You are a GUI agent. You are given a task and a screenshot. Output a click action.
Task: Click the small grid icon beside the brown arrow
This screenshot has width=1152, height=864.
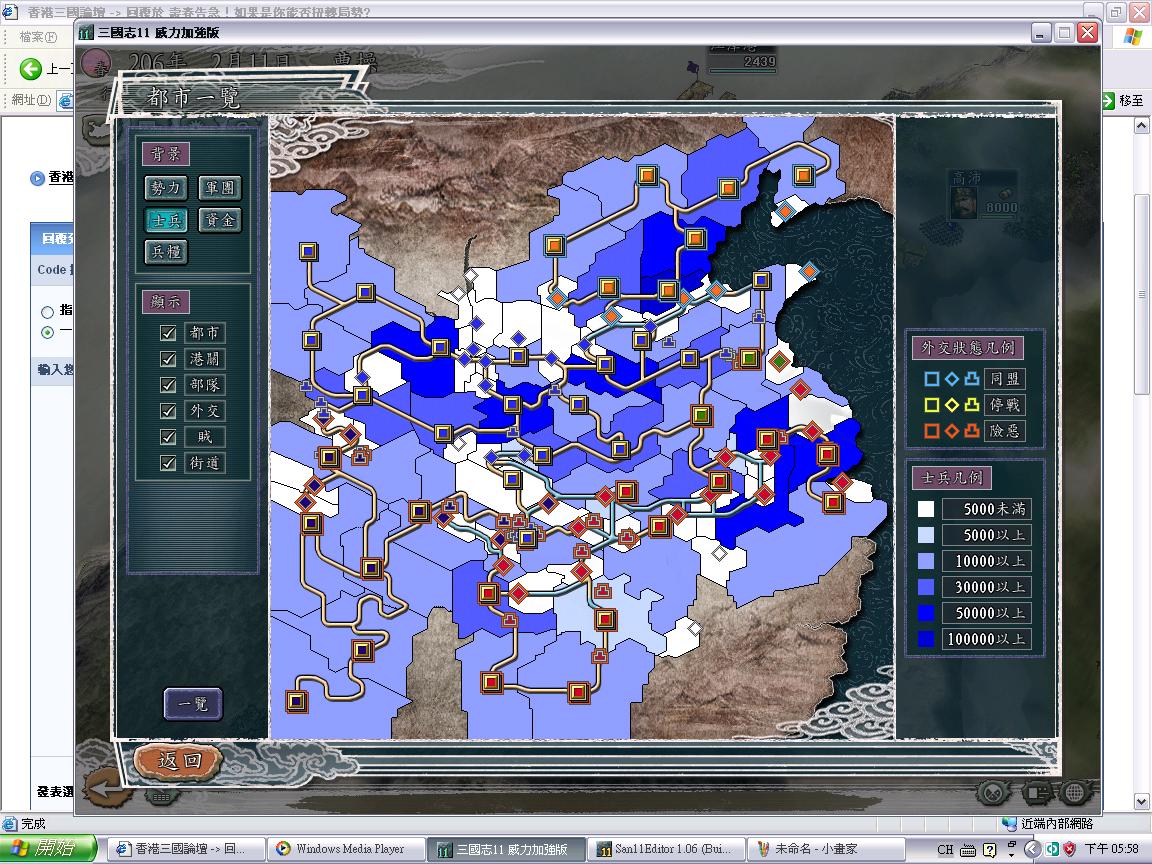point(160,795)
